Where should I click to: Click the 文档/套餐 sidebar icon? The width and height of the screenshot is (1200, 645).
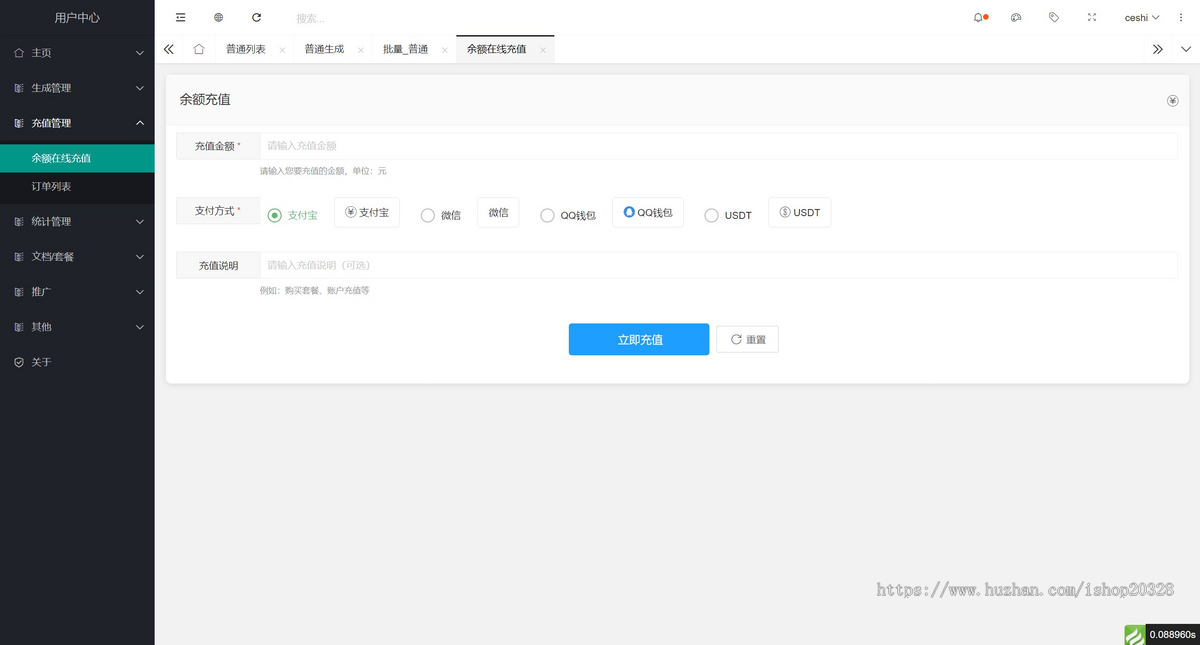pos(19,256)
